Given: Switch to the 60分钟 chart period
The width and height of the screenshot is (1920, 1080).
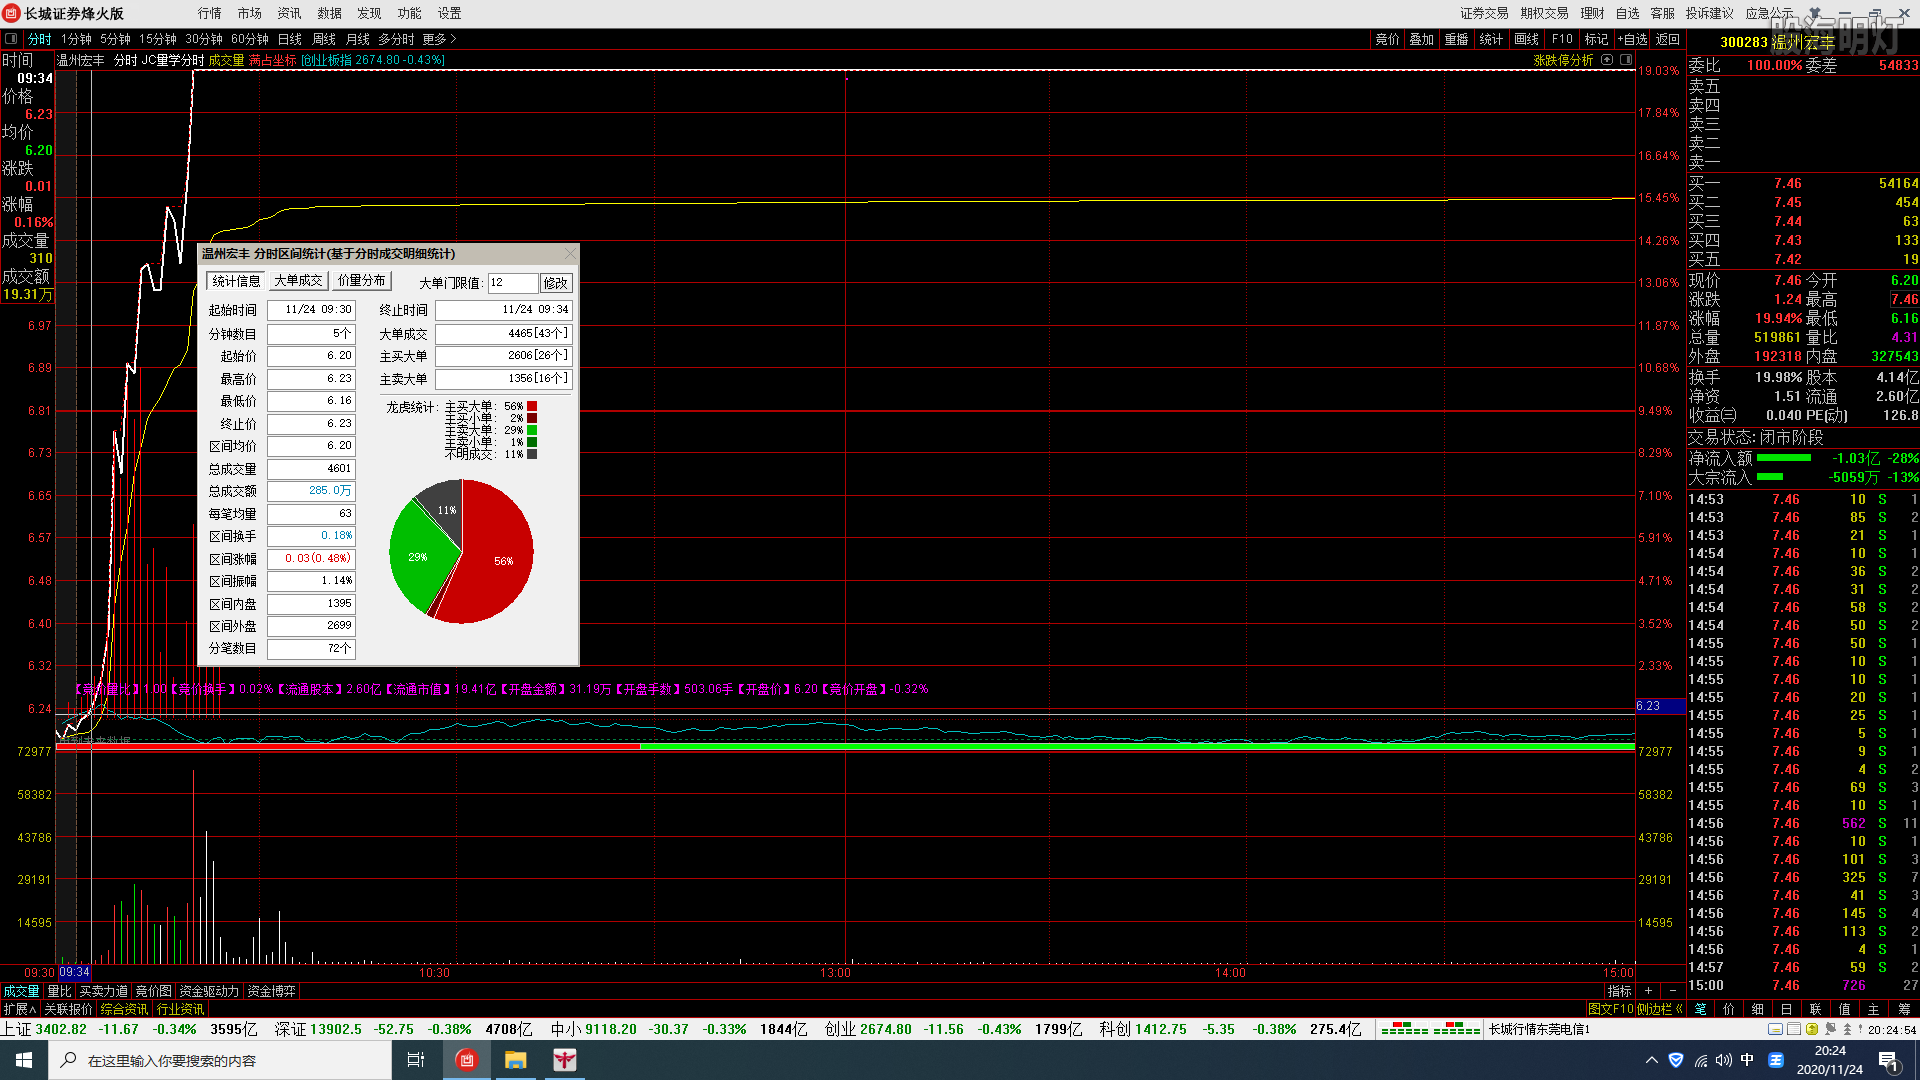Looking at the screenshot, I should click(250, 39).
